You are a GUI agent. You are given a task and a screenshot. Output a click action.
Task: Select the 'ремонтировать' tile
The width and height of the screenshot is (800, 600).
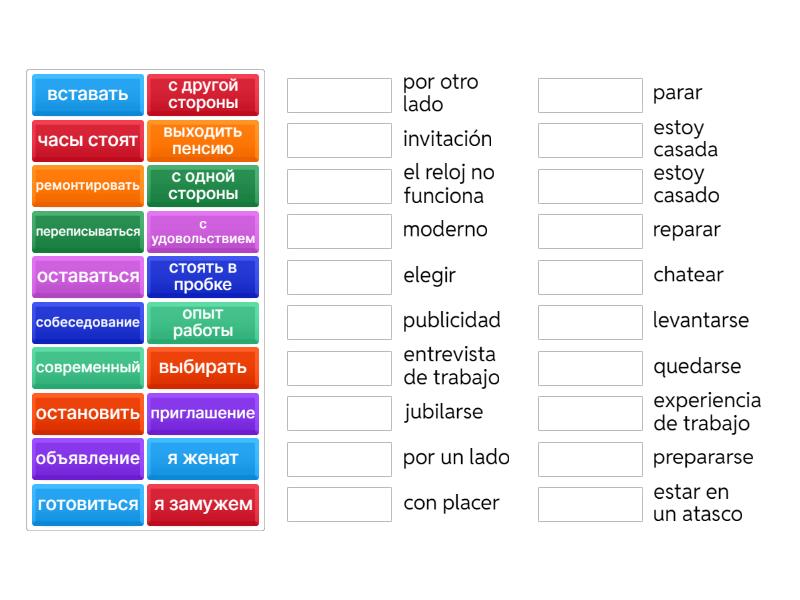coord(88,186)
